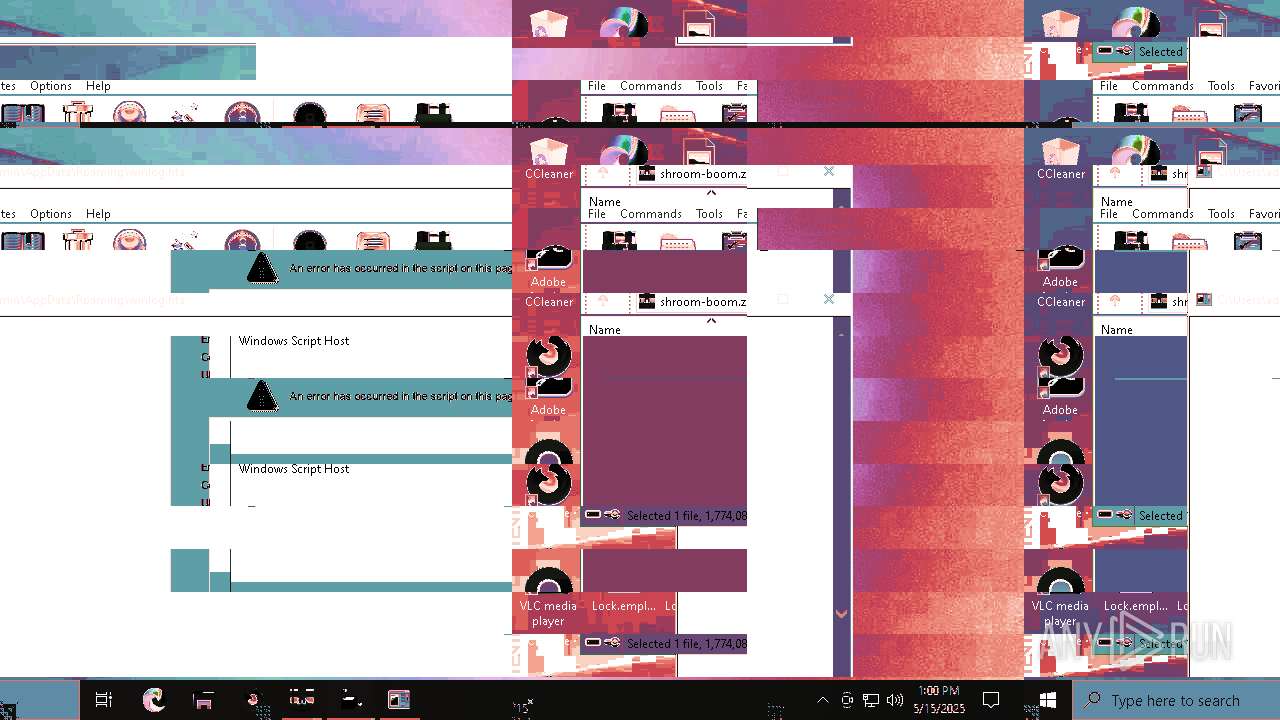Launch Microsoft Edge from the taskbar
1280x720 pixels.
pyautogui.click(x=153, y=700)
